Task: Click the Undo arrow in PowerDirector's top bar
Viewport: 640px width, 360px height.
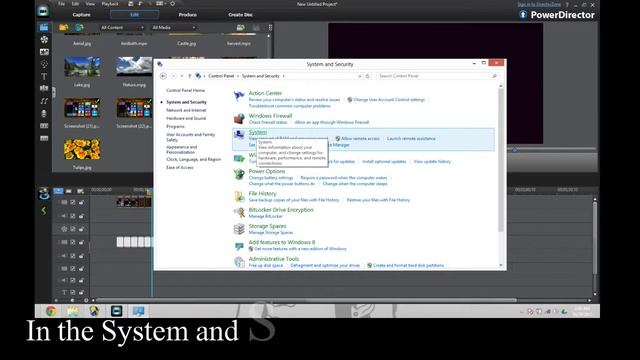Action: (140, 4)
